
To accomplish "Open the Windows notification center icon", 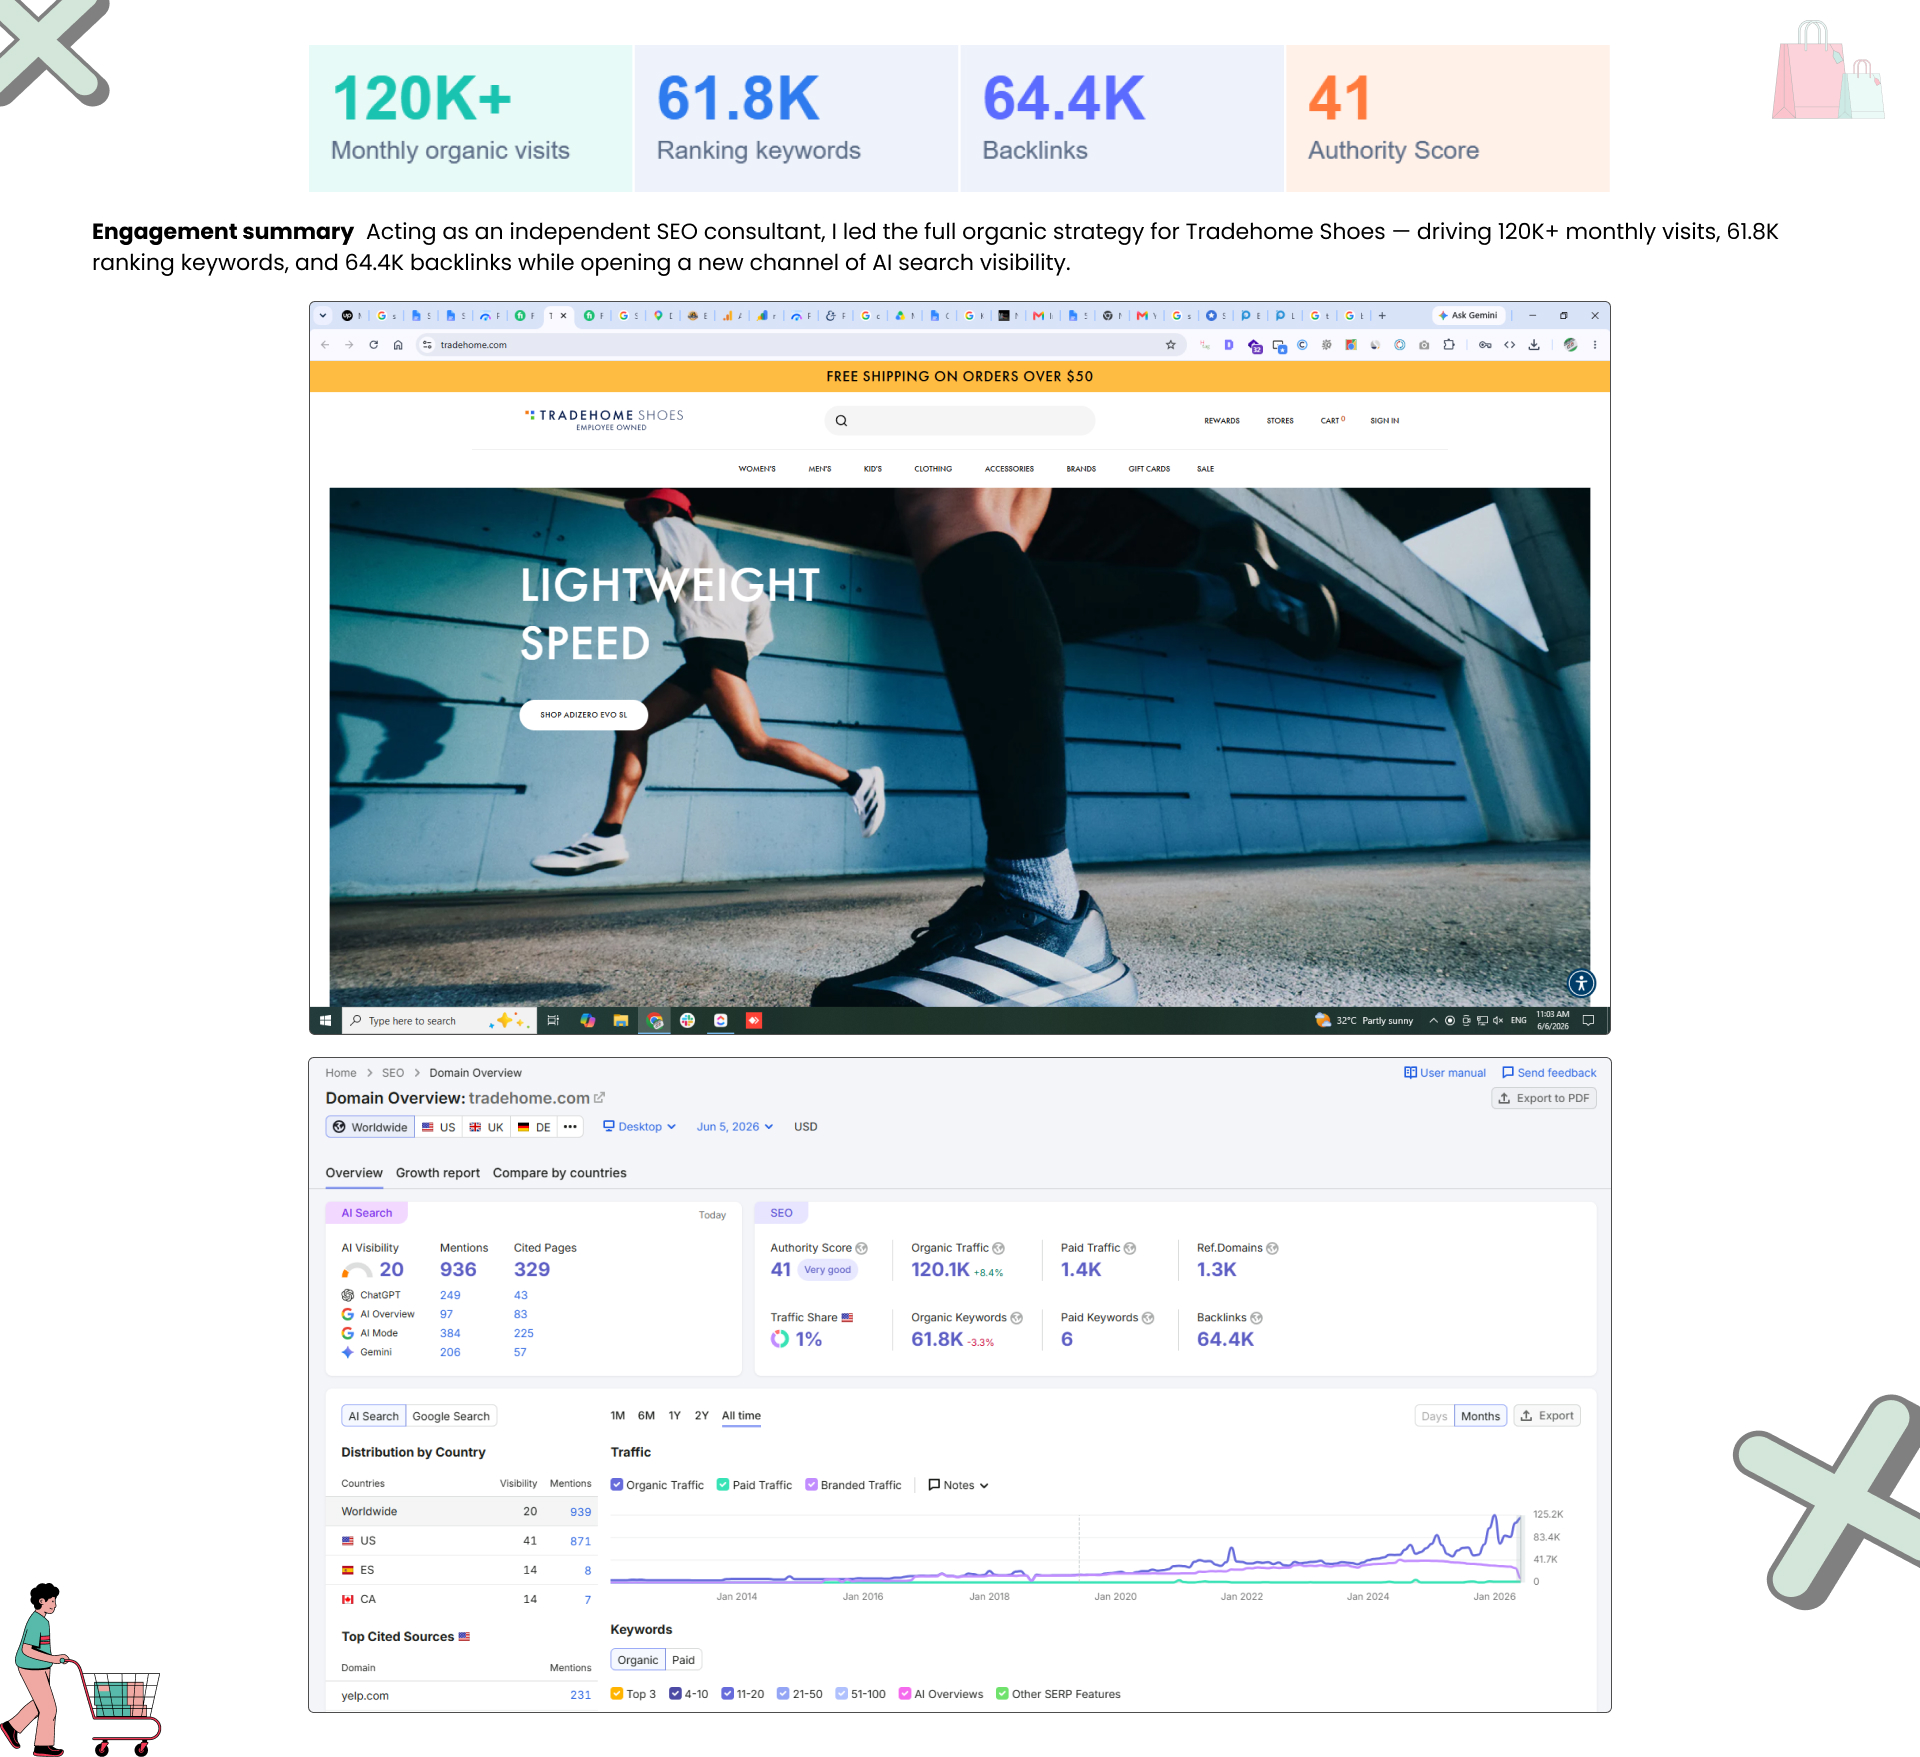I will (x=1588, y=1021).
